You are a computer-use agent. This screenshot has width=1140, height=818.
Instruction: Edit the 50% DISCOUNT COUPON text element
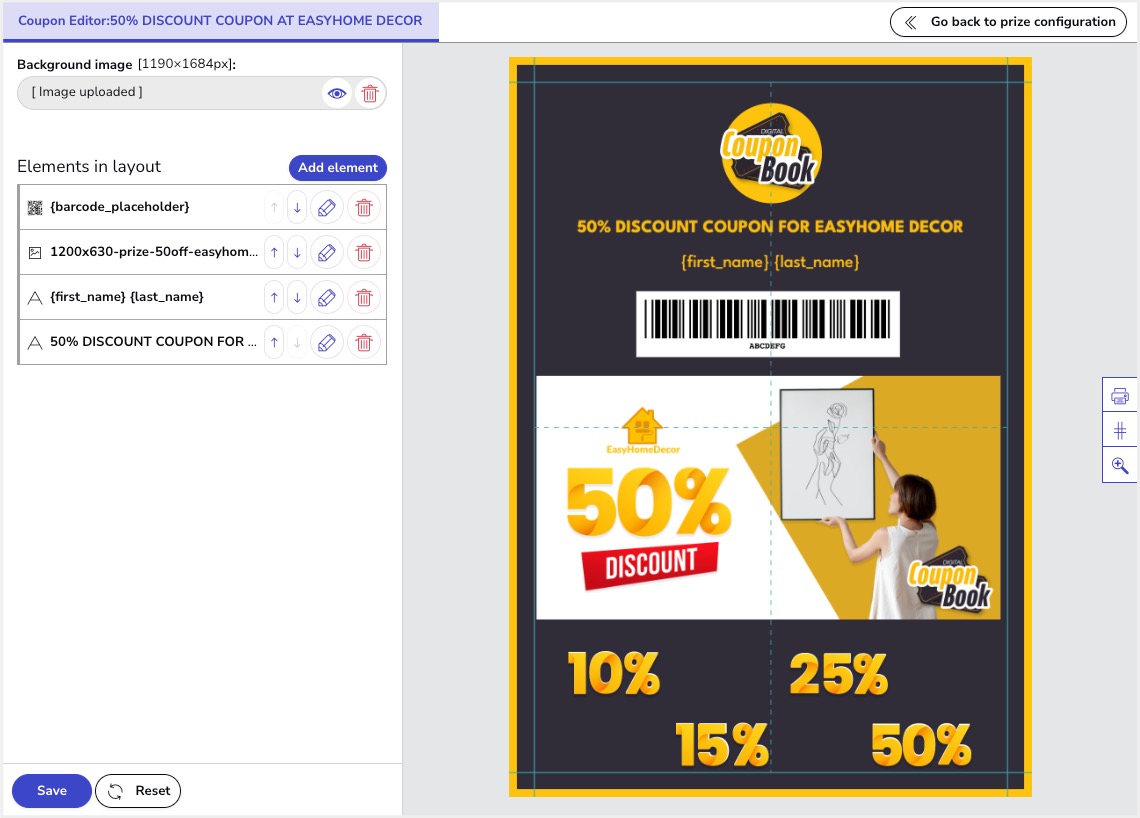[x=326, y=343]
